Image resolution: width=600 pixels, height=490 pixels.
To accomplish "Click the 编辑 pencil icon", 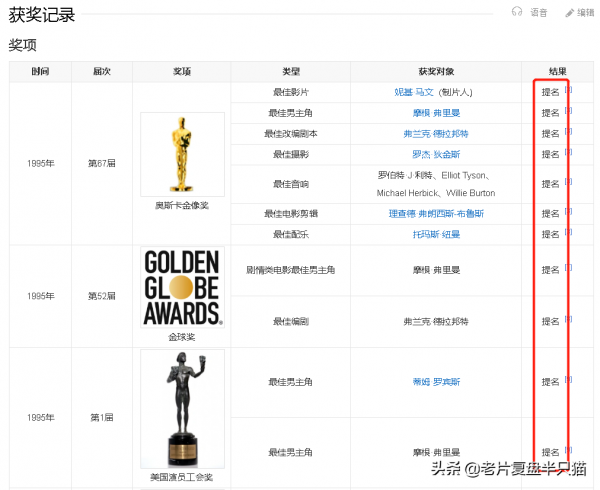I will [x=570, y=12].
